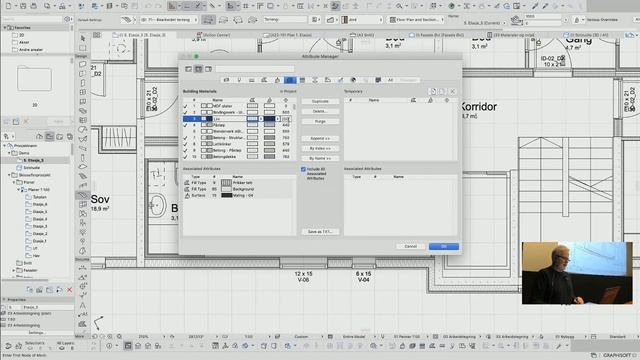The width and height of the screenshot is (640, 360).
Task: Select the Text tool (A icon)
Action: 83,305
